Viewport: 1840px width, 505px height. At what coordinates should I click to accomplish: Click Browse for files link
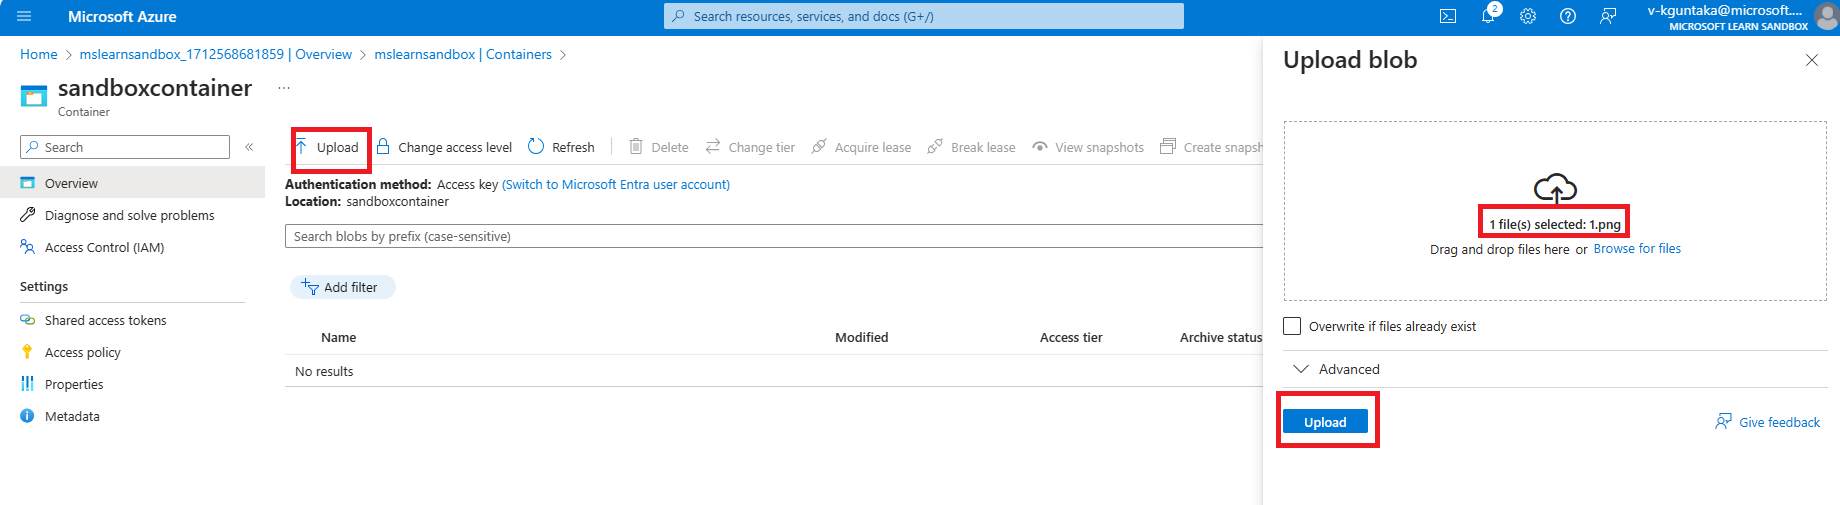click(1637, 249)
